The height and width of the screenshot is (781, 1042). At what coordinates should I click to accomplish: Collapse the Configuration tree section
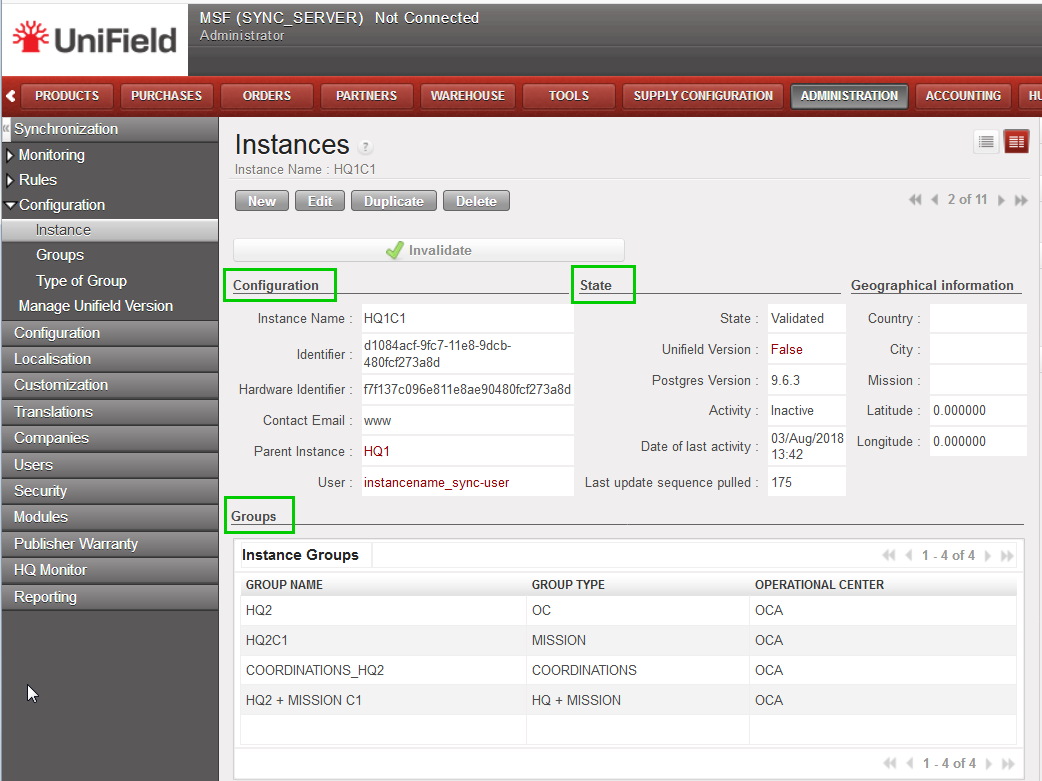10,205
